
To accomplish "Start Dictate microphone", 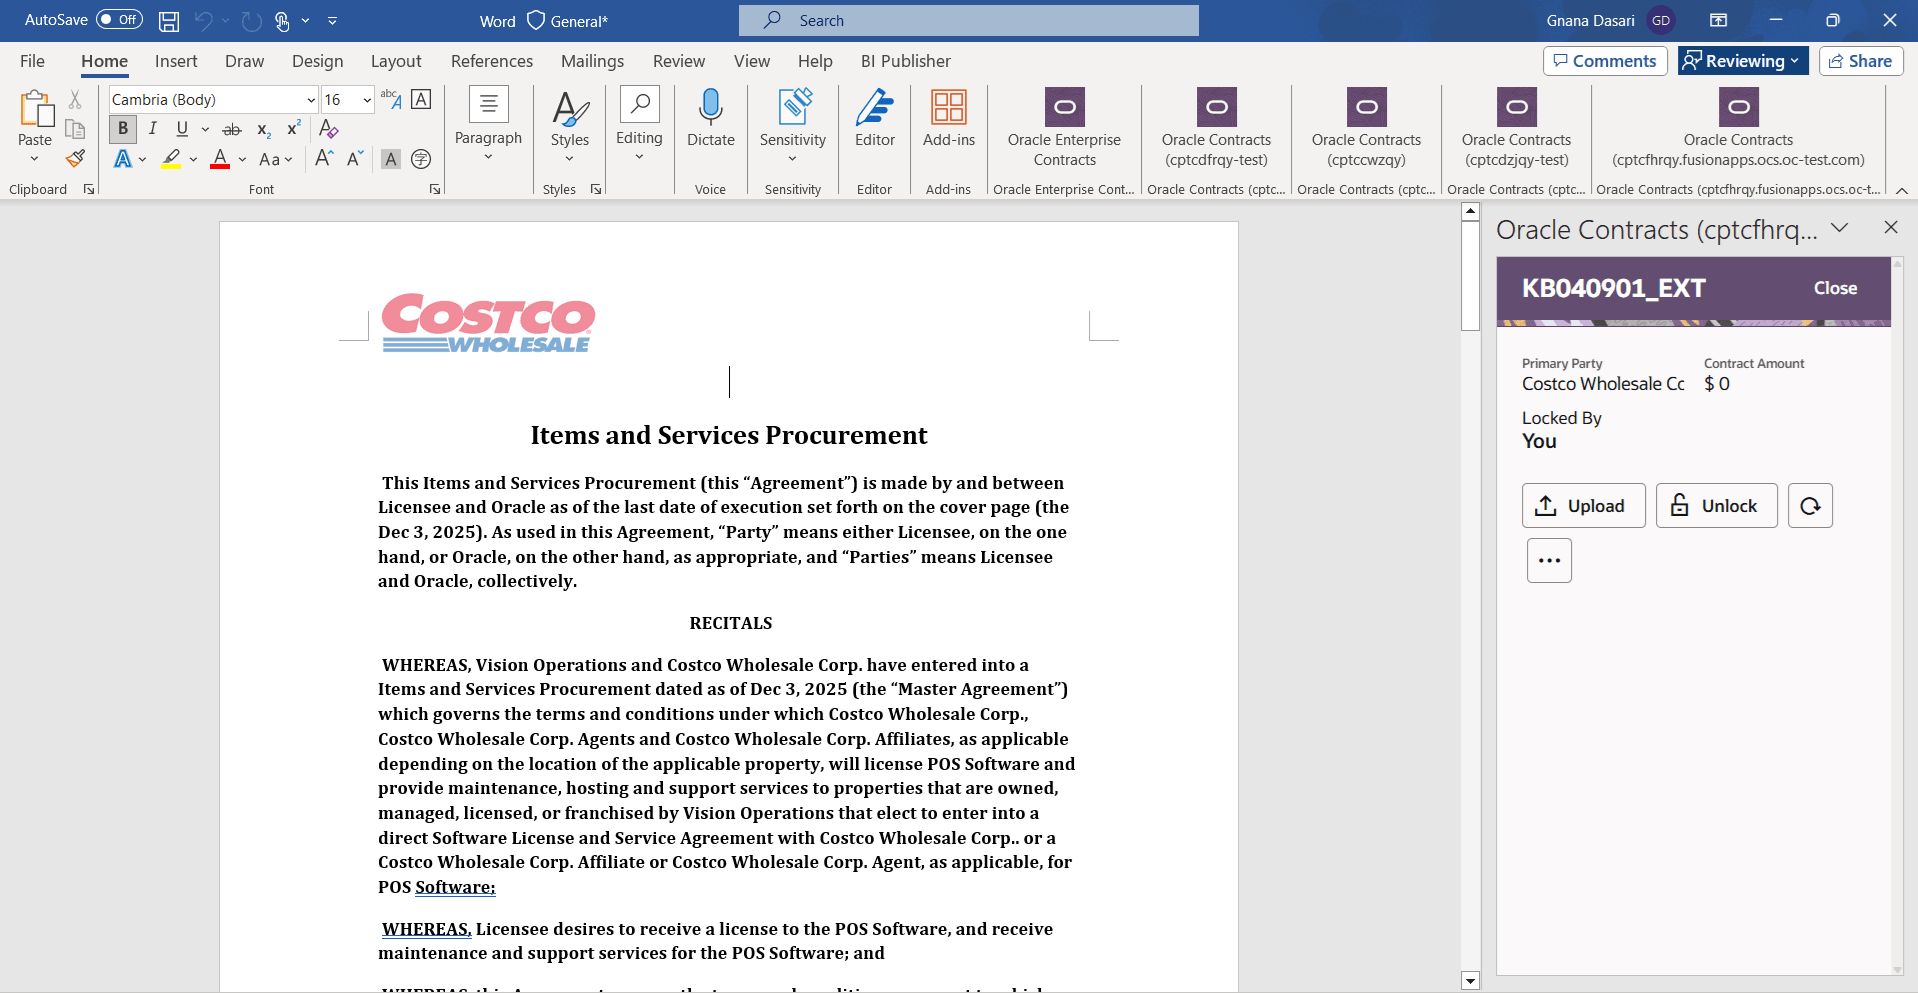I will click(711, 118).
